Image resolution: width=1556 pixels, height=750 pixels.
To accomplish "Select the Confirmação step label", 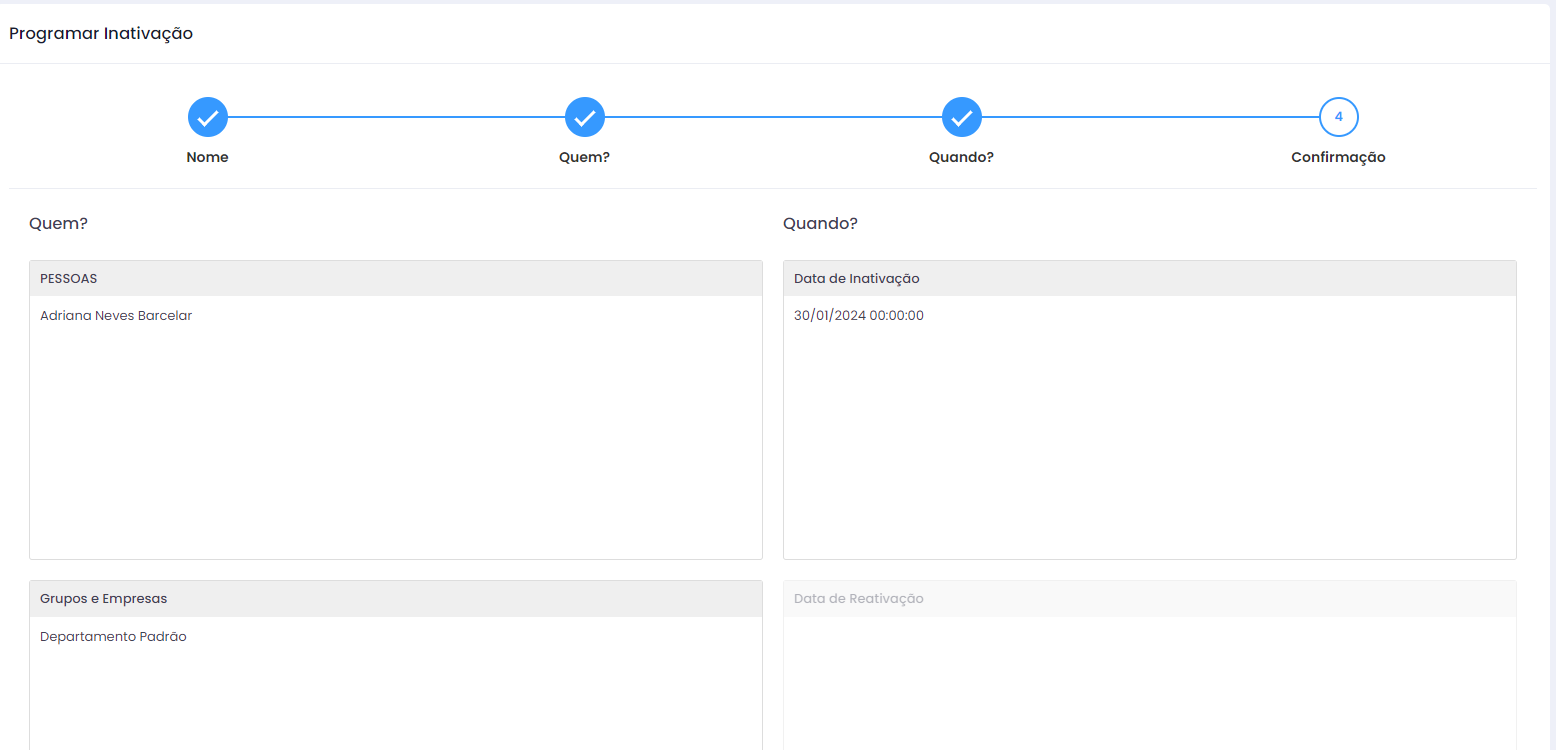I will (1338, 157).
